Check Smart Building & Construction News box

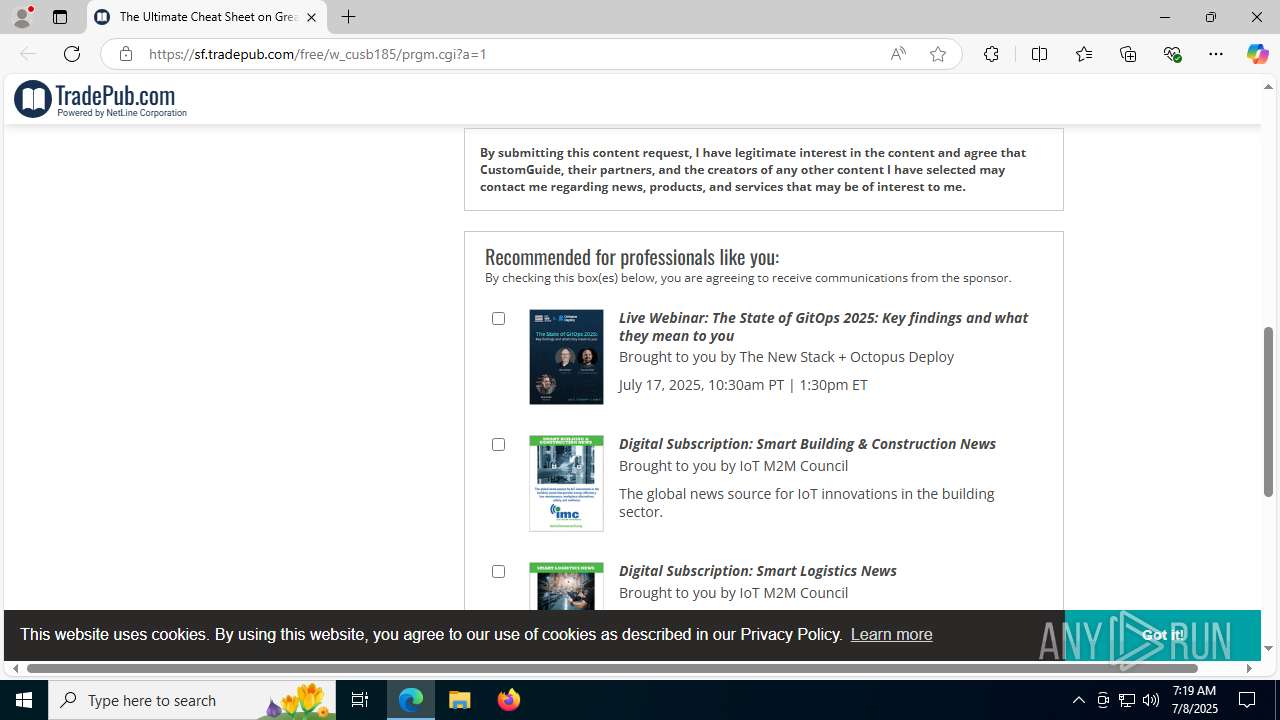(498, 444)
